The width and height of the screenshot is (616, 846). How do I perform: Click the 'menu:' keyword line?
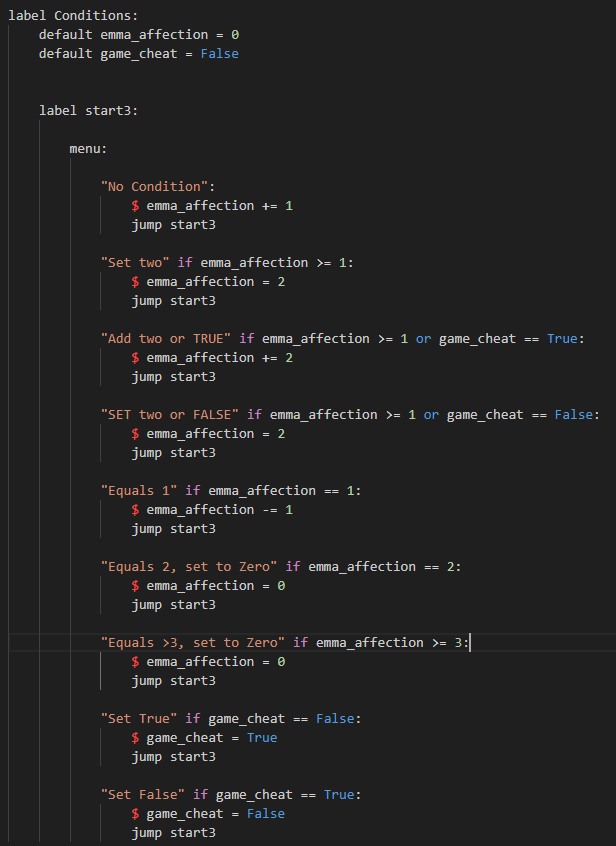click(x=88, y=148)
